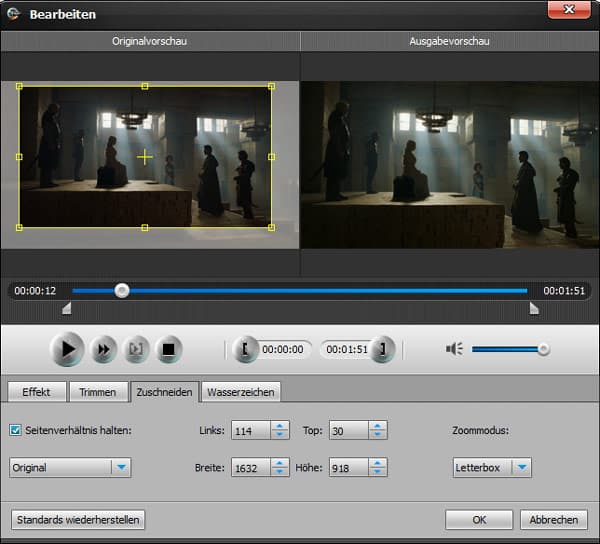Click the trim end time 00:01:51 field
This screenshot has width=600, height=544.
pos(347,349)
